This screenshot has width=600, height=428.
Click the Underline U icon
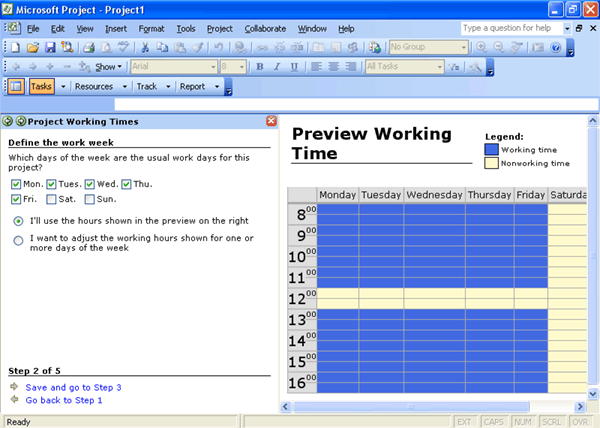[x=294, y=67]
